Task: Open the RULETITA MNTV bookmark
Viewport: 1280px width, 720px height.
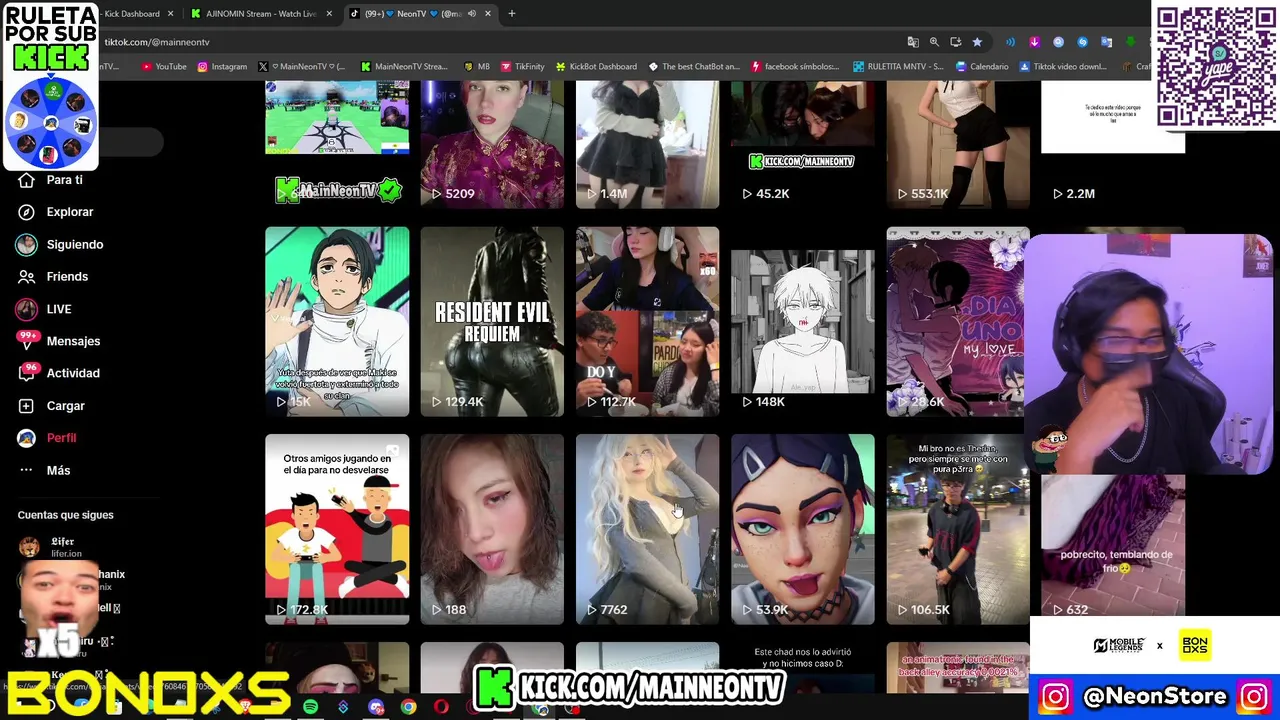Action: click(898, 67)
